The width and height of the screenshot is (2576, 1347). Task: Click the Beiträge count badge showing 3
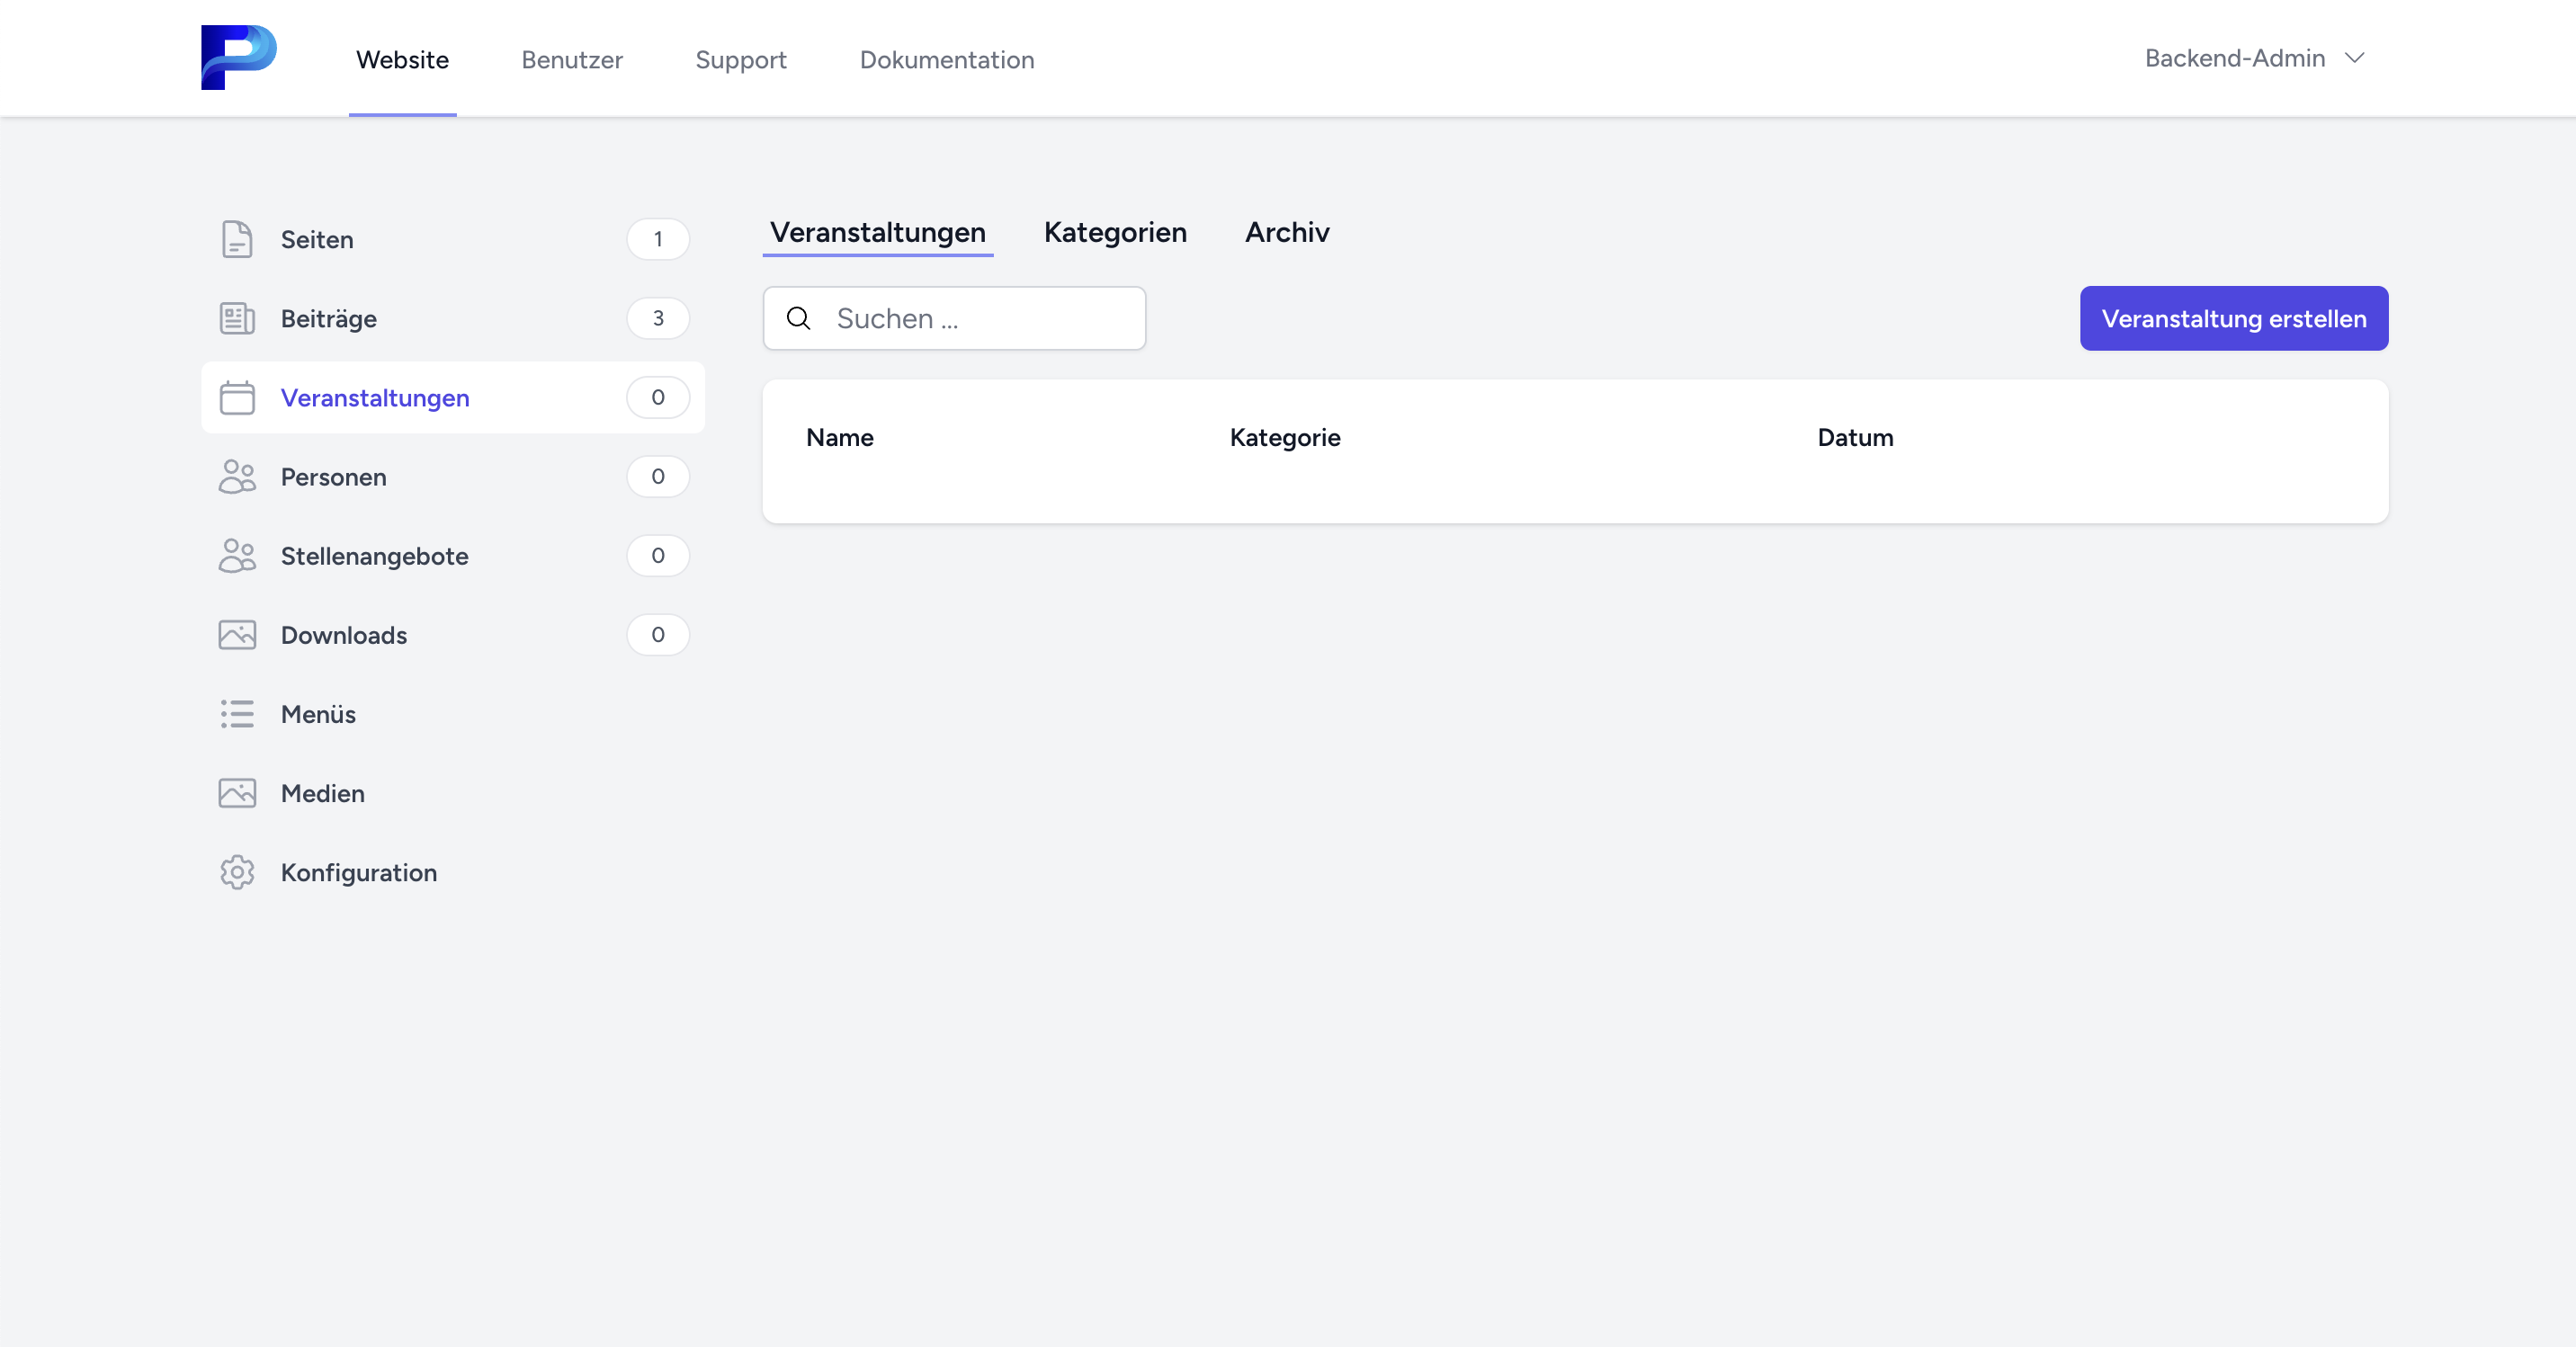657,318
